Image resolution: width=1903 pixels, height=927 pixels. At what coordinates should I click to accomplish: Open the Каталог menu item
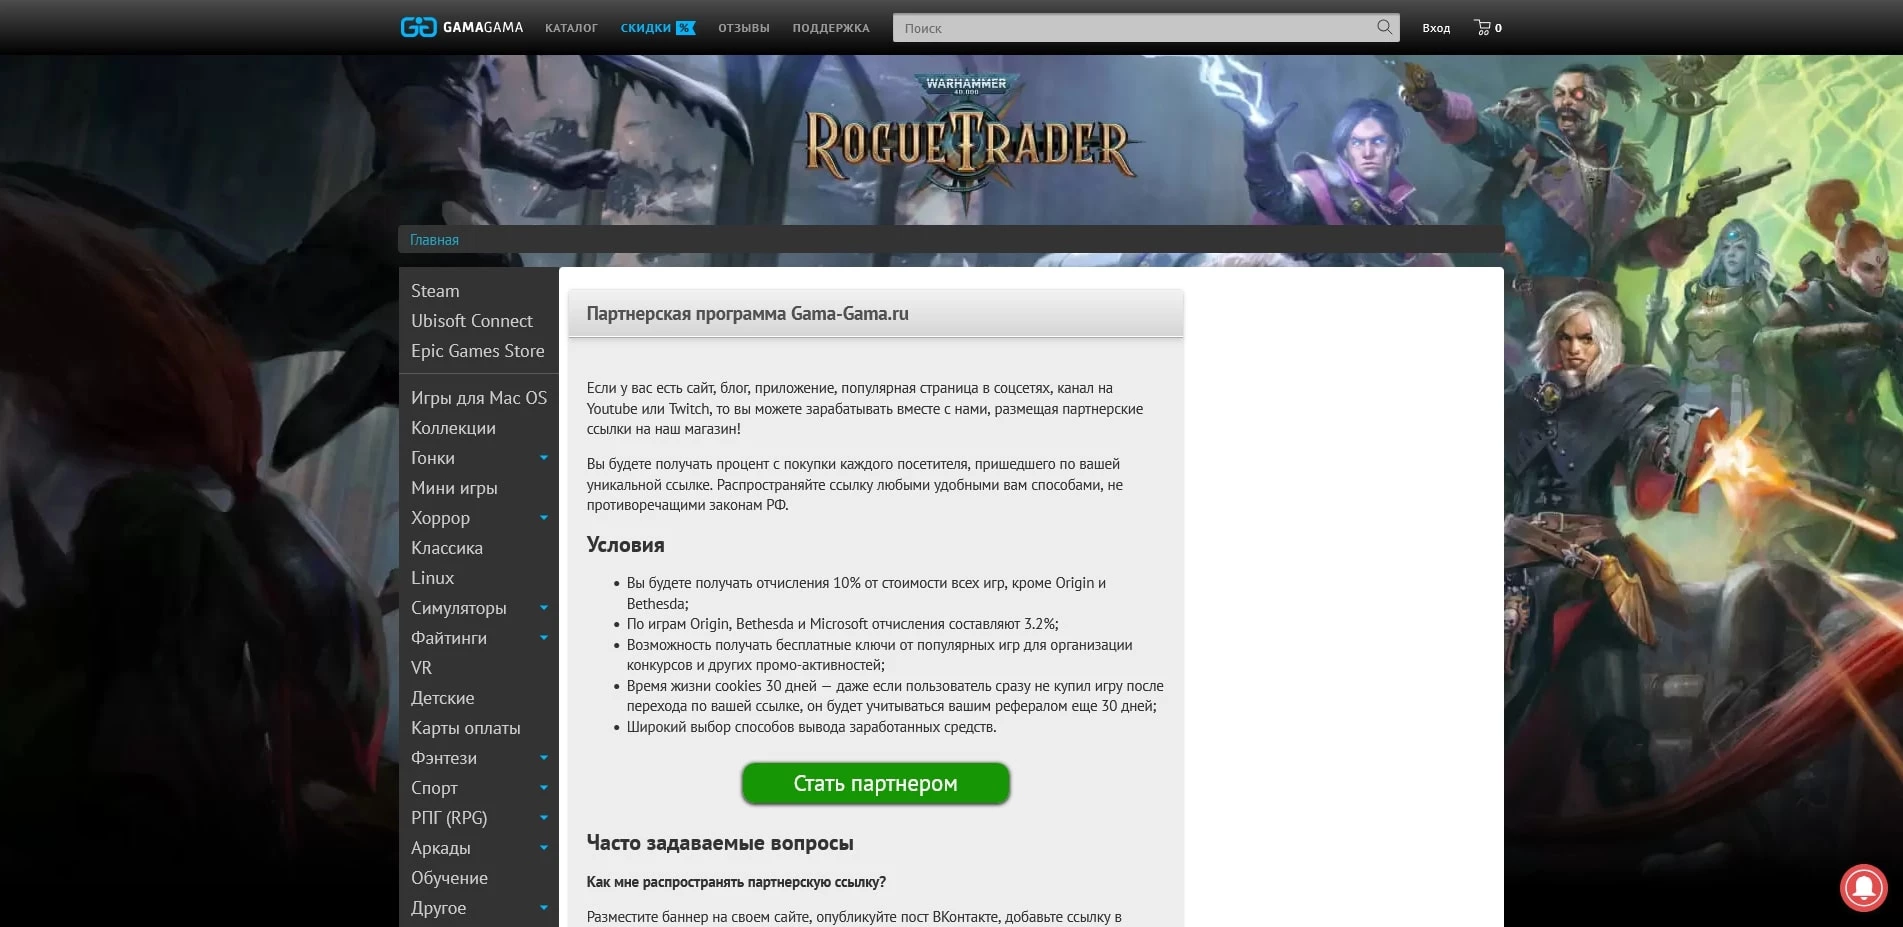click(571, 28)
